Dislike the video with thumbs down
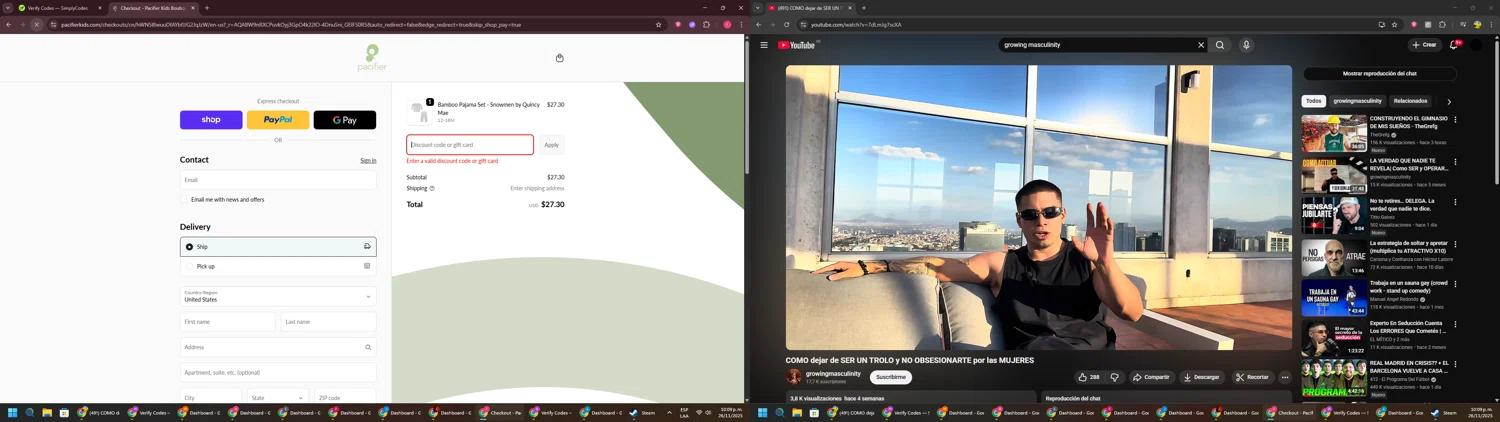This screenshot has height=422, width=1500. [x=1114, y=377]
